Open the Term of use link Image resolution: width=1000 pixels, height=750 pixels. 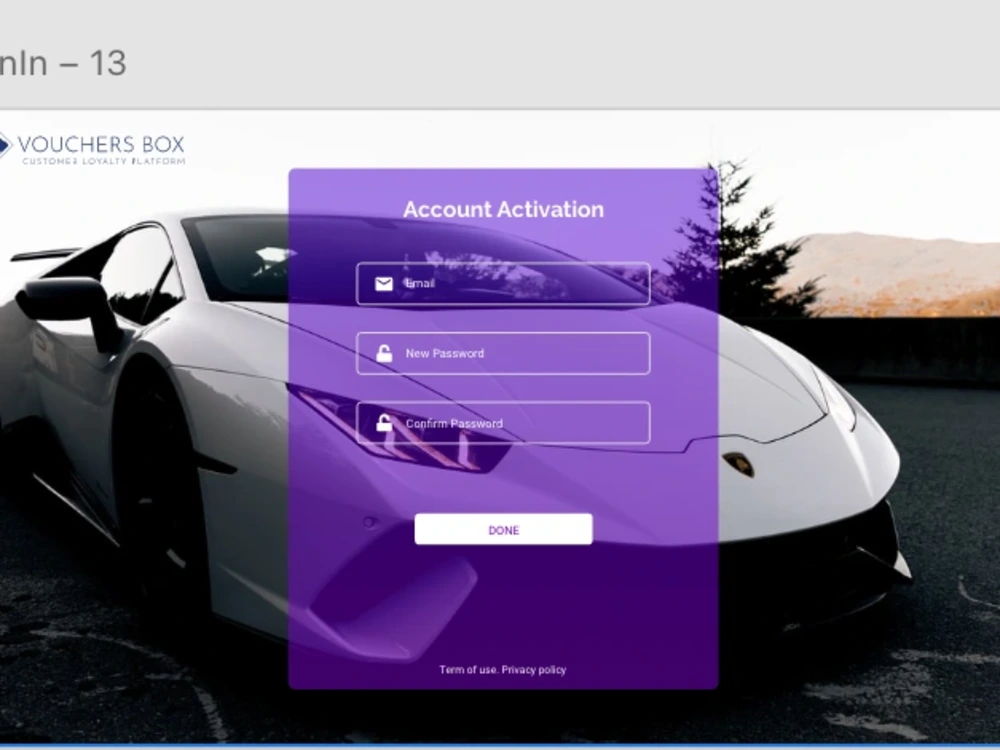point(467,670)
